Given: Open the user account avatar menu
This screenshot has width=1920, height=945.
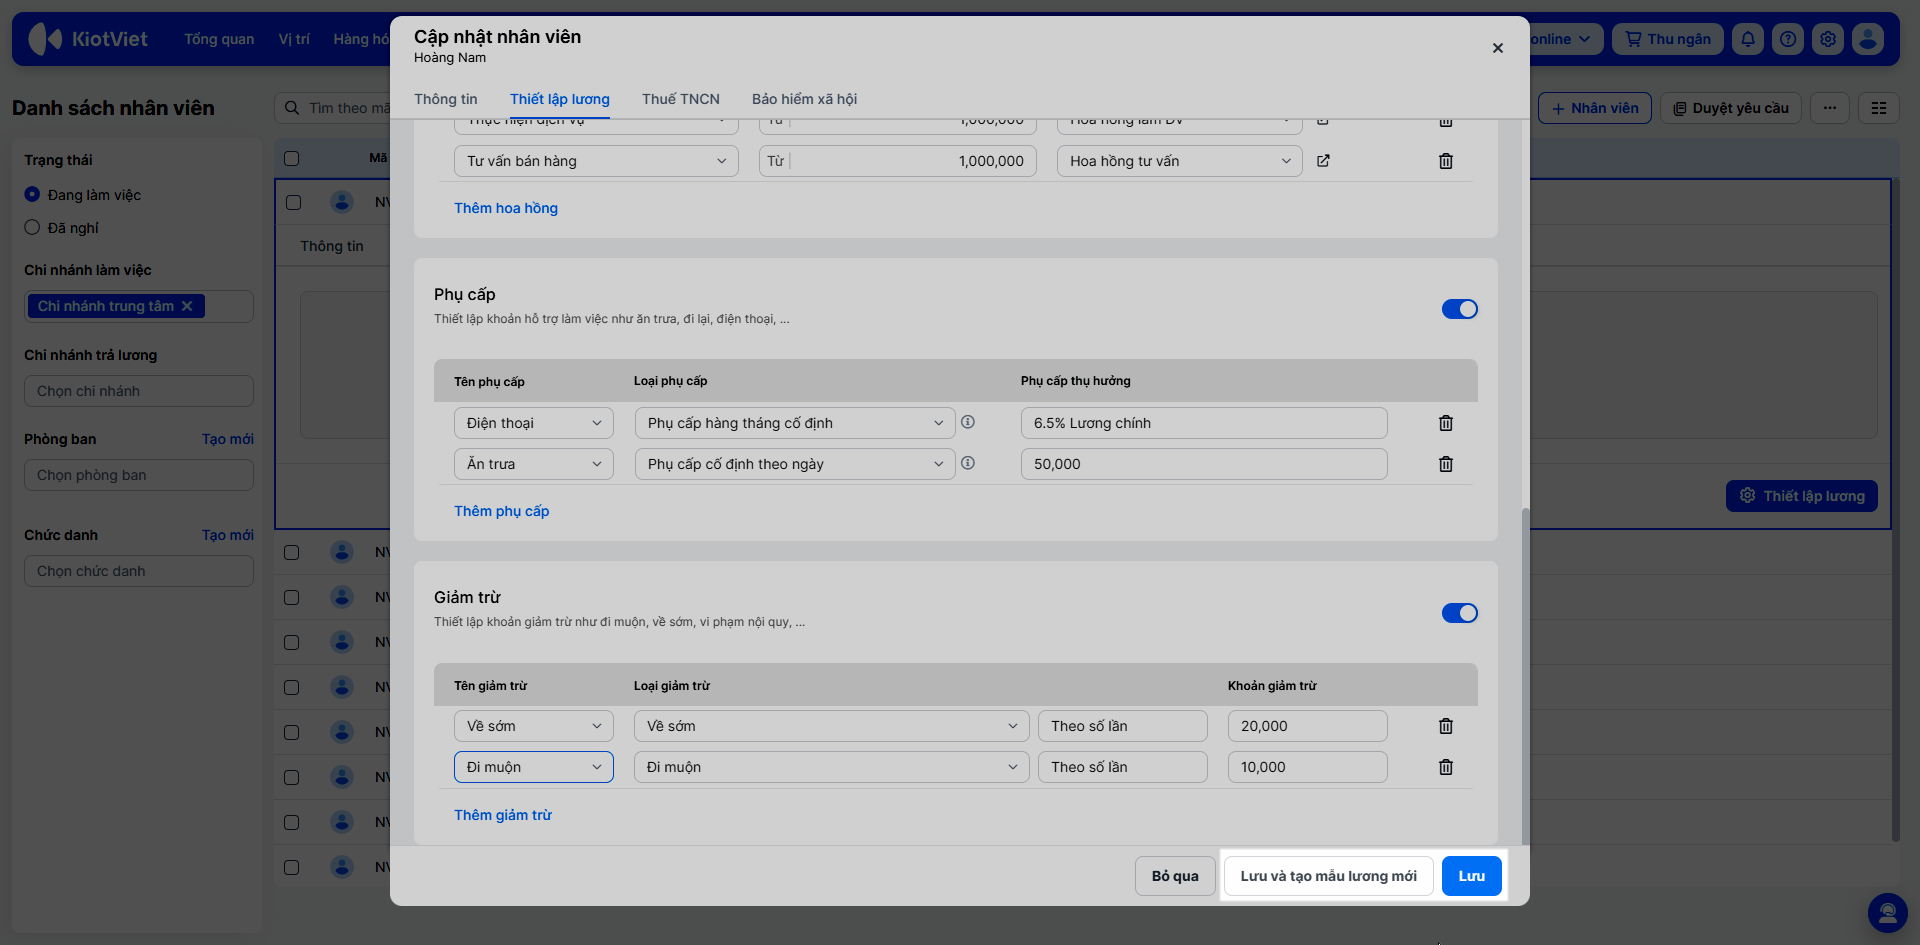Looking at the screenshot, I should (x=1868, y=39).
